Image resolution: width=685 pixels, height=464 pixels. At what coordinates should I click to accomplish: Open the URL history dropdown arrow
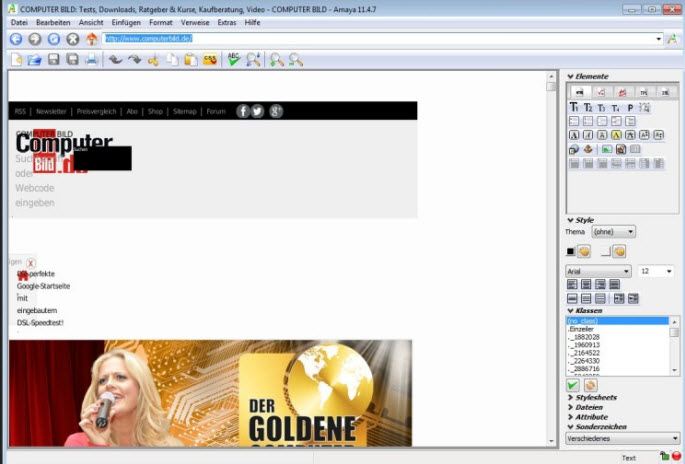click(658, 39)
